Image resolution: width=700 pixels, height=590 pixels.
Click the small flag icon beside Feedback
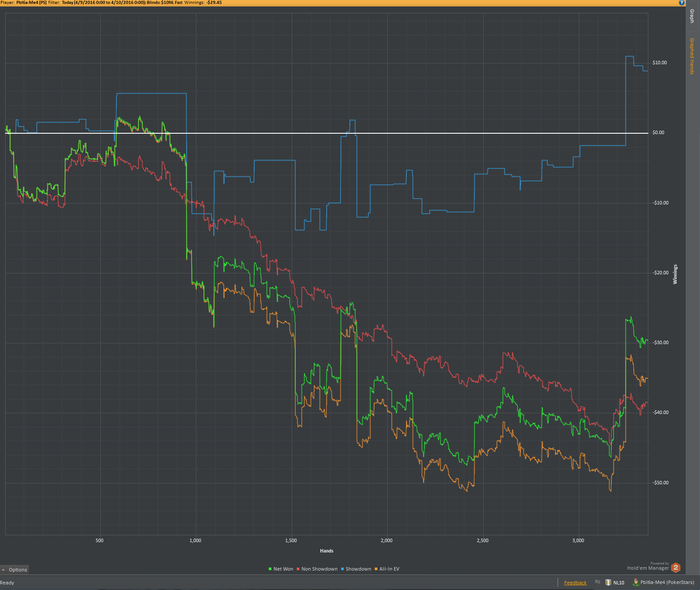point(597,582)
